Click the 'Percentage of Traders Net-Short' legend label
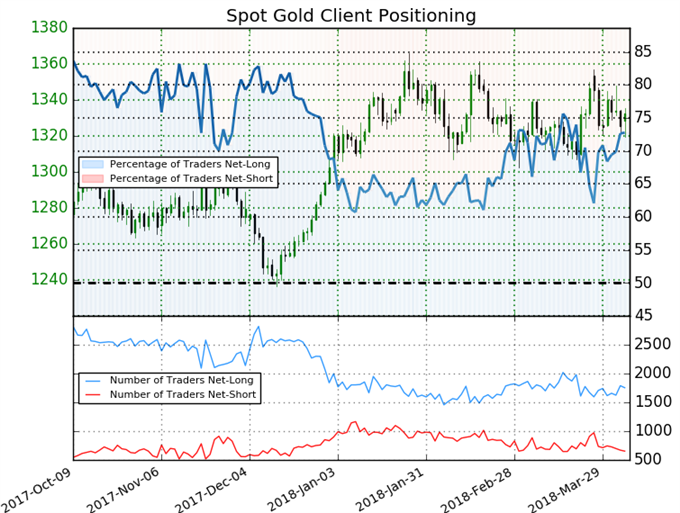This screenshot has height=513, width=680. click(x=191, y=179)
